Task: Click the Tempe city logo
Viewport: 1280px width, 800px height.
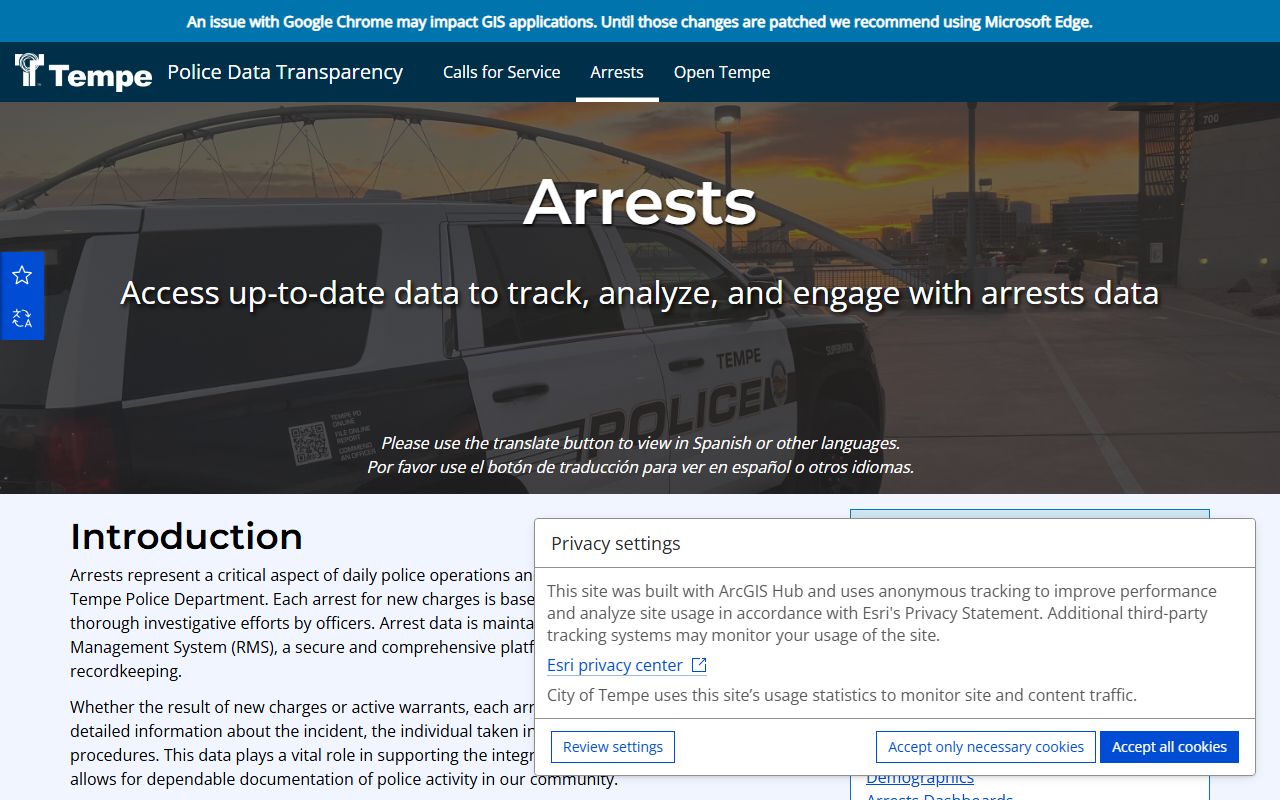Action: point(84,72)
